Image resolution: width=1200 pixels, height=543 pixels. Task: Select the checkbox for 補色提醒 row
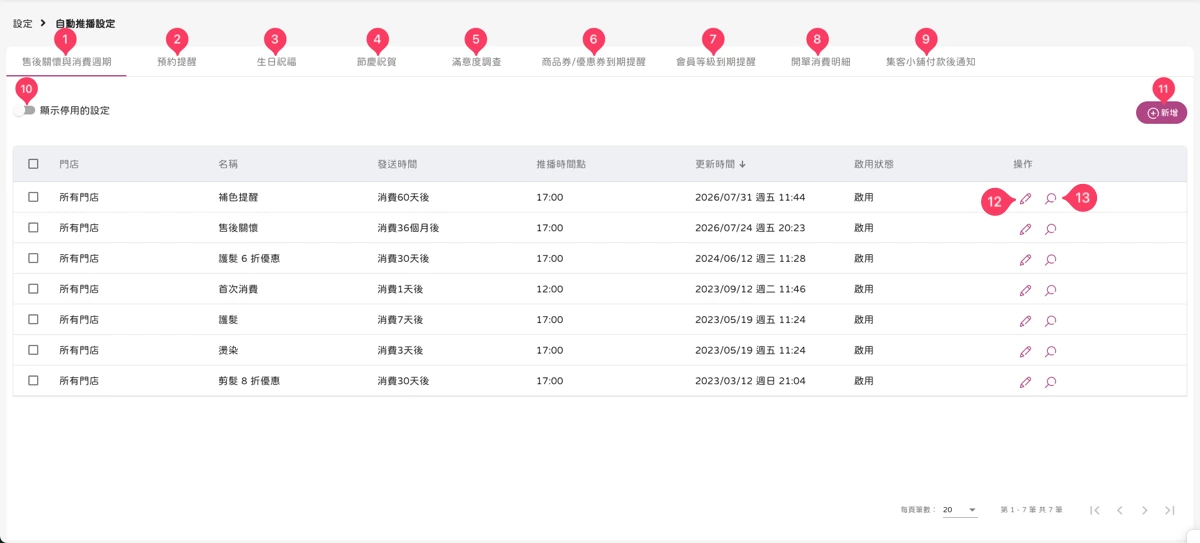click(33, 197)
